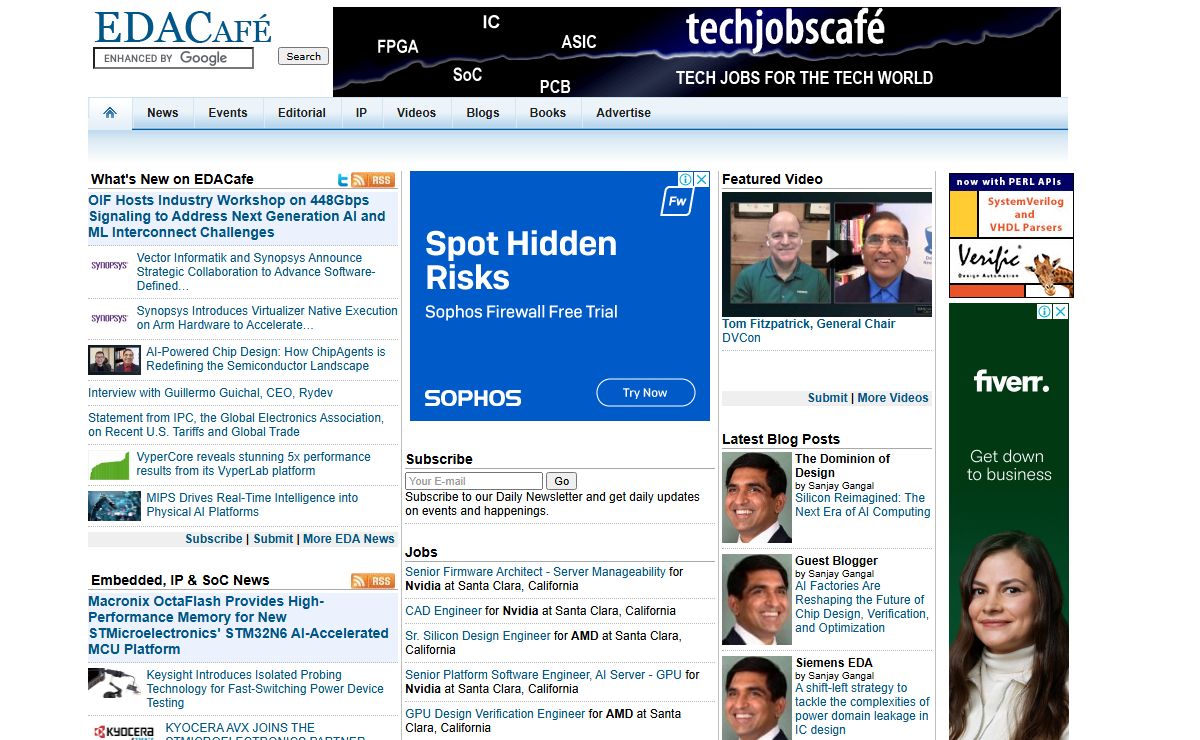
Task: Open Sophos AdChoices info icon
Action: (x=686, y=179)
